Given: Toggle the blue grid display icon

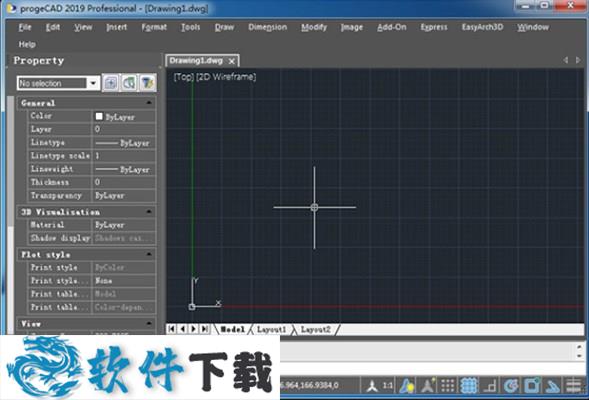Looking at the screenshot, I should point(469,386).
